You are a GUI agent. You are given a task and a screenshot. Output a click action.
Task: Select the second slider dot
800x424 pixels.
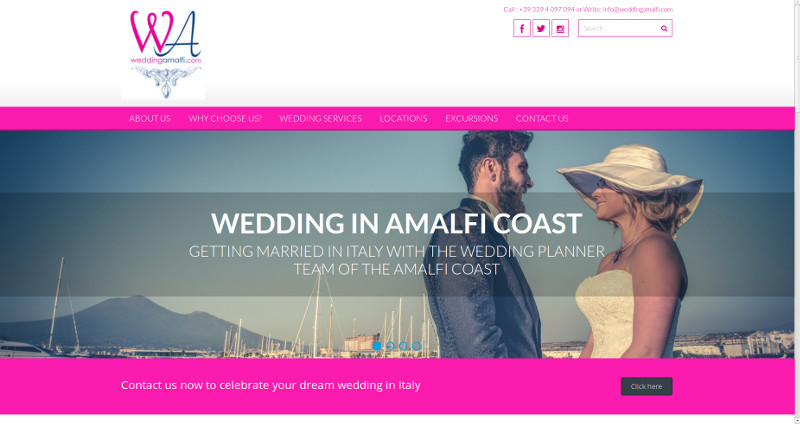point(390,346)
